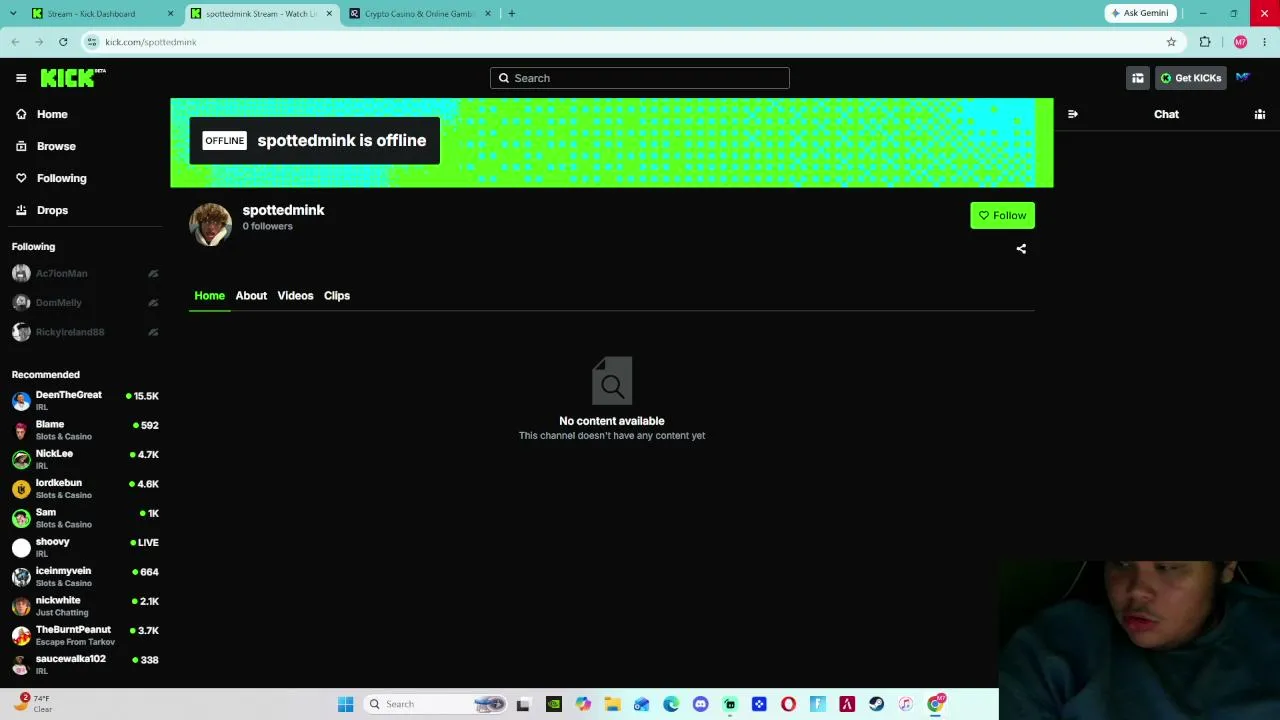
Task: Open the Windows Start menu
Action: (x=346, y=704)
